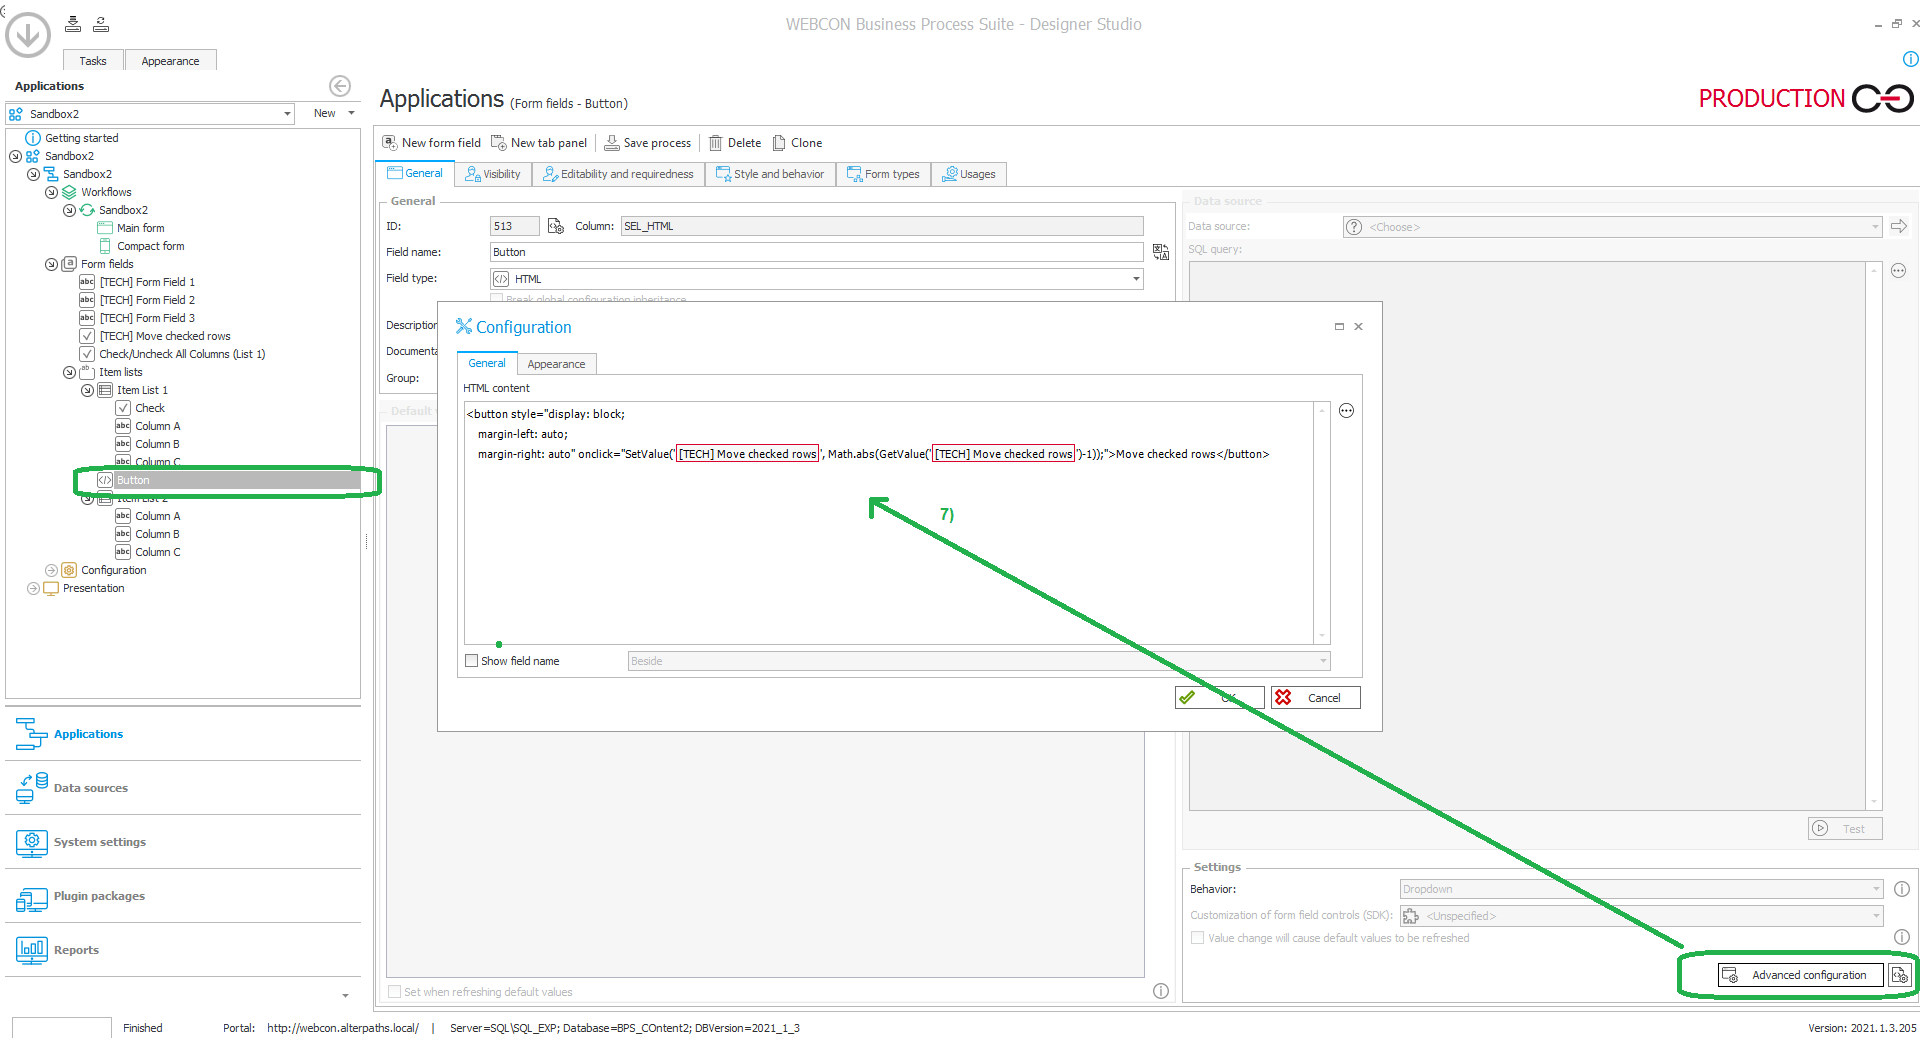
Task: Click the first quick-access save icon in title bar
Action: [73, 24]
